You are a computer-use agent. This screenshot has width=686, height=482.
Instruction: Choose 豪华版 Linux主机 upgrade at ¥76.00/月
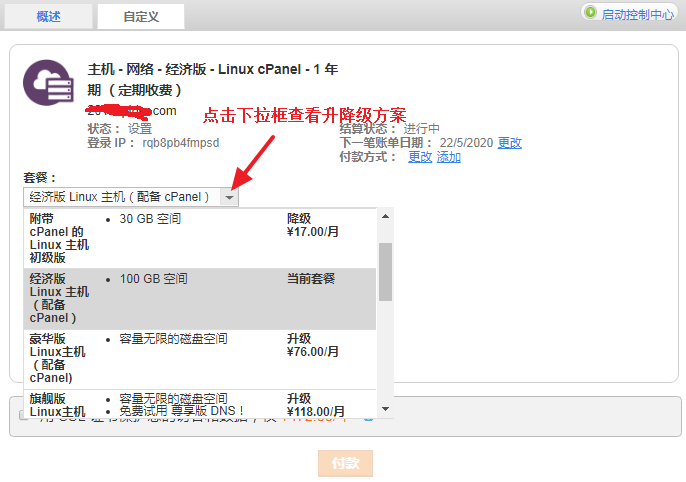(x=200, y=359)
